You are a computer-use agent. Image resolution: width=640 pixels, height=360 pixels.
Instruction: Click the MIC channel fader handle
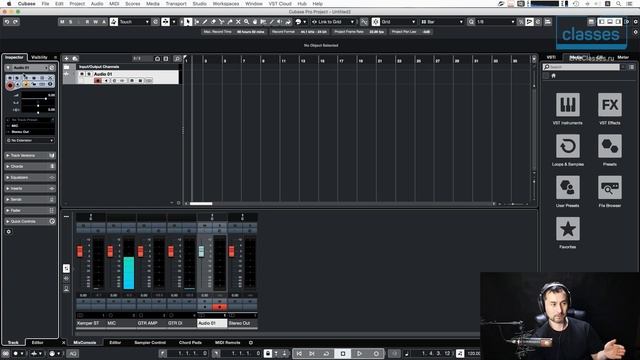pyautogui.click(x=110, y=251)
